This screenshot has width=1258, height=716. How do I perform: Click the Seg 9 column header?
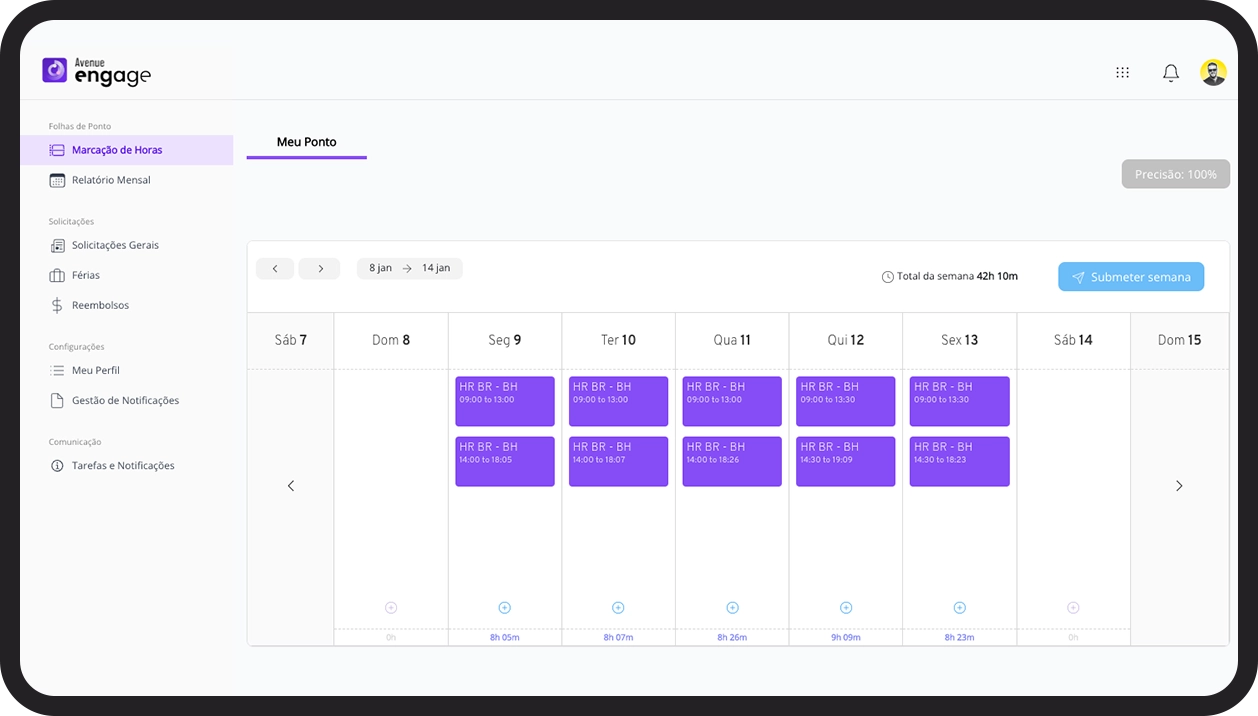coord(505,340)
